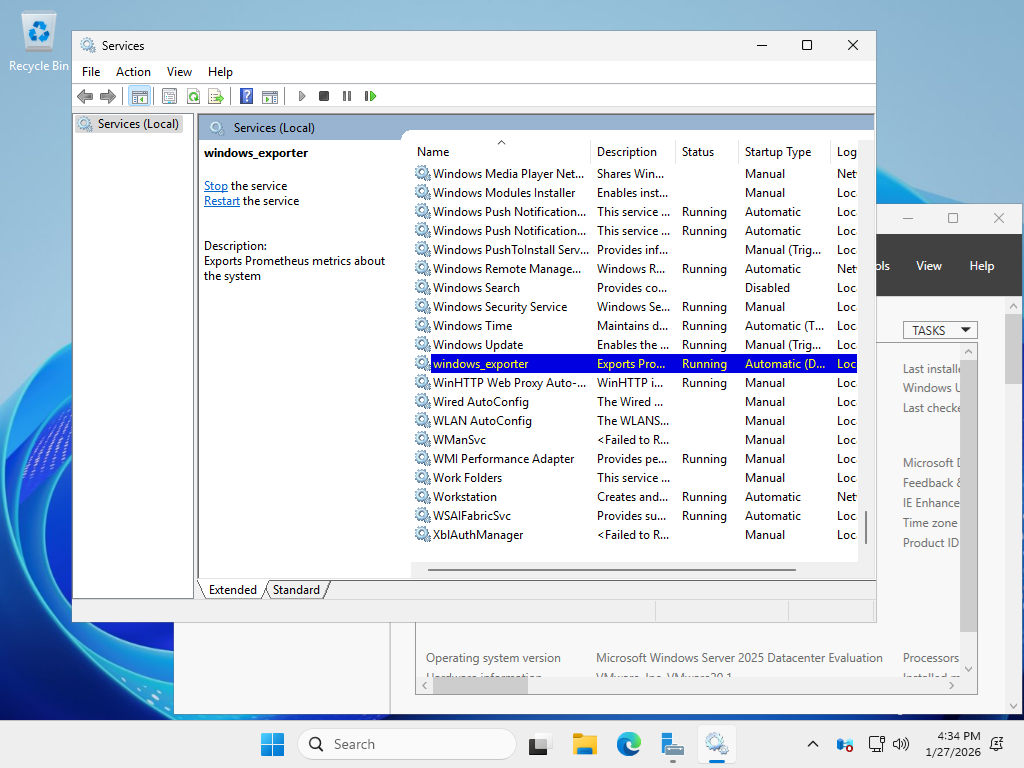
Task: Click the horizontal scrollbar in services list
Action: [611, 570]
